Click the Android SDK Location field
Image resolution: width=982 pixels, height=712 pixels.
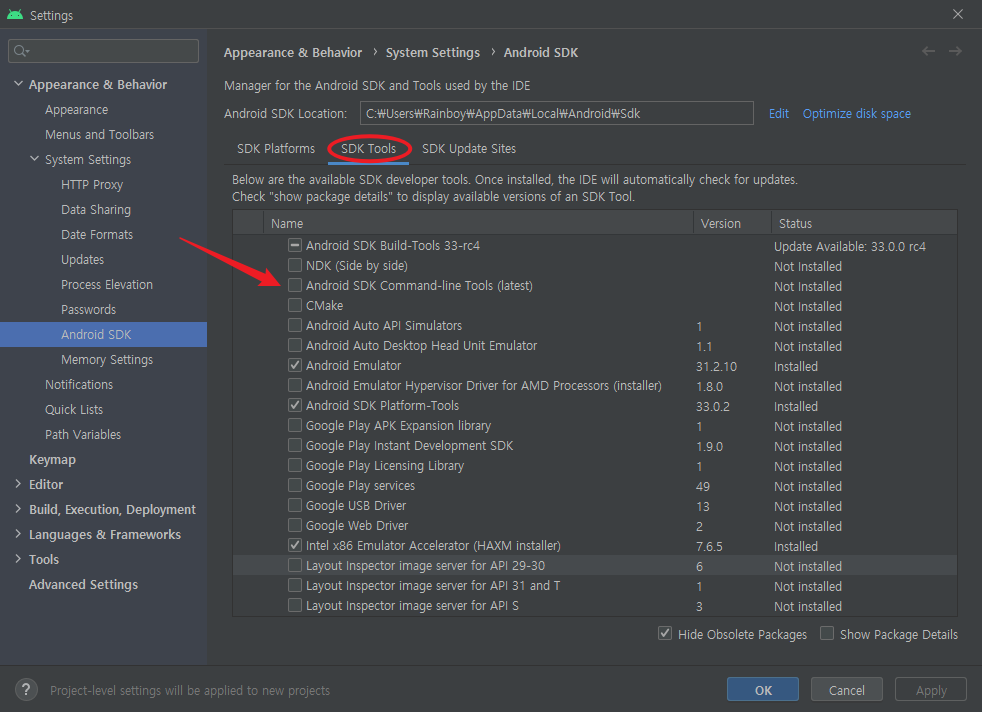557,113
